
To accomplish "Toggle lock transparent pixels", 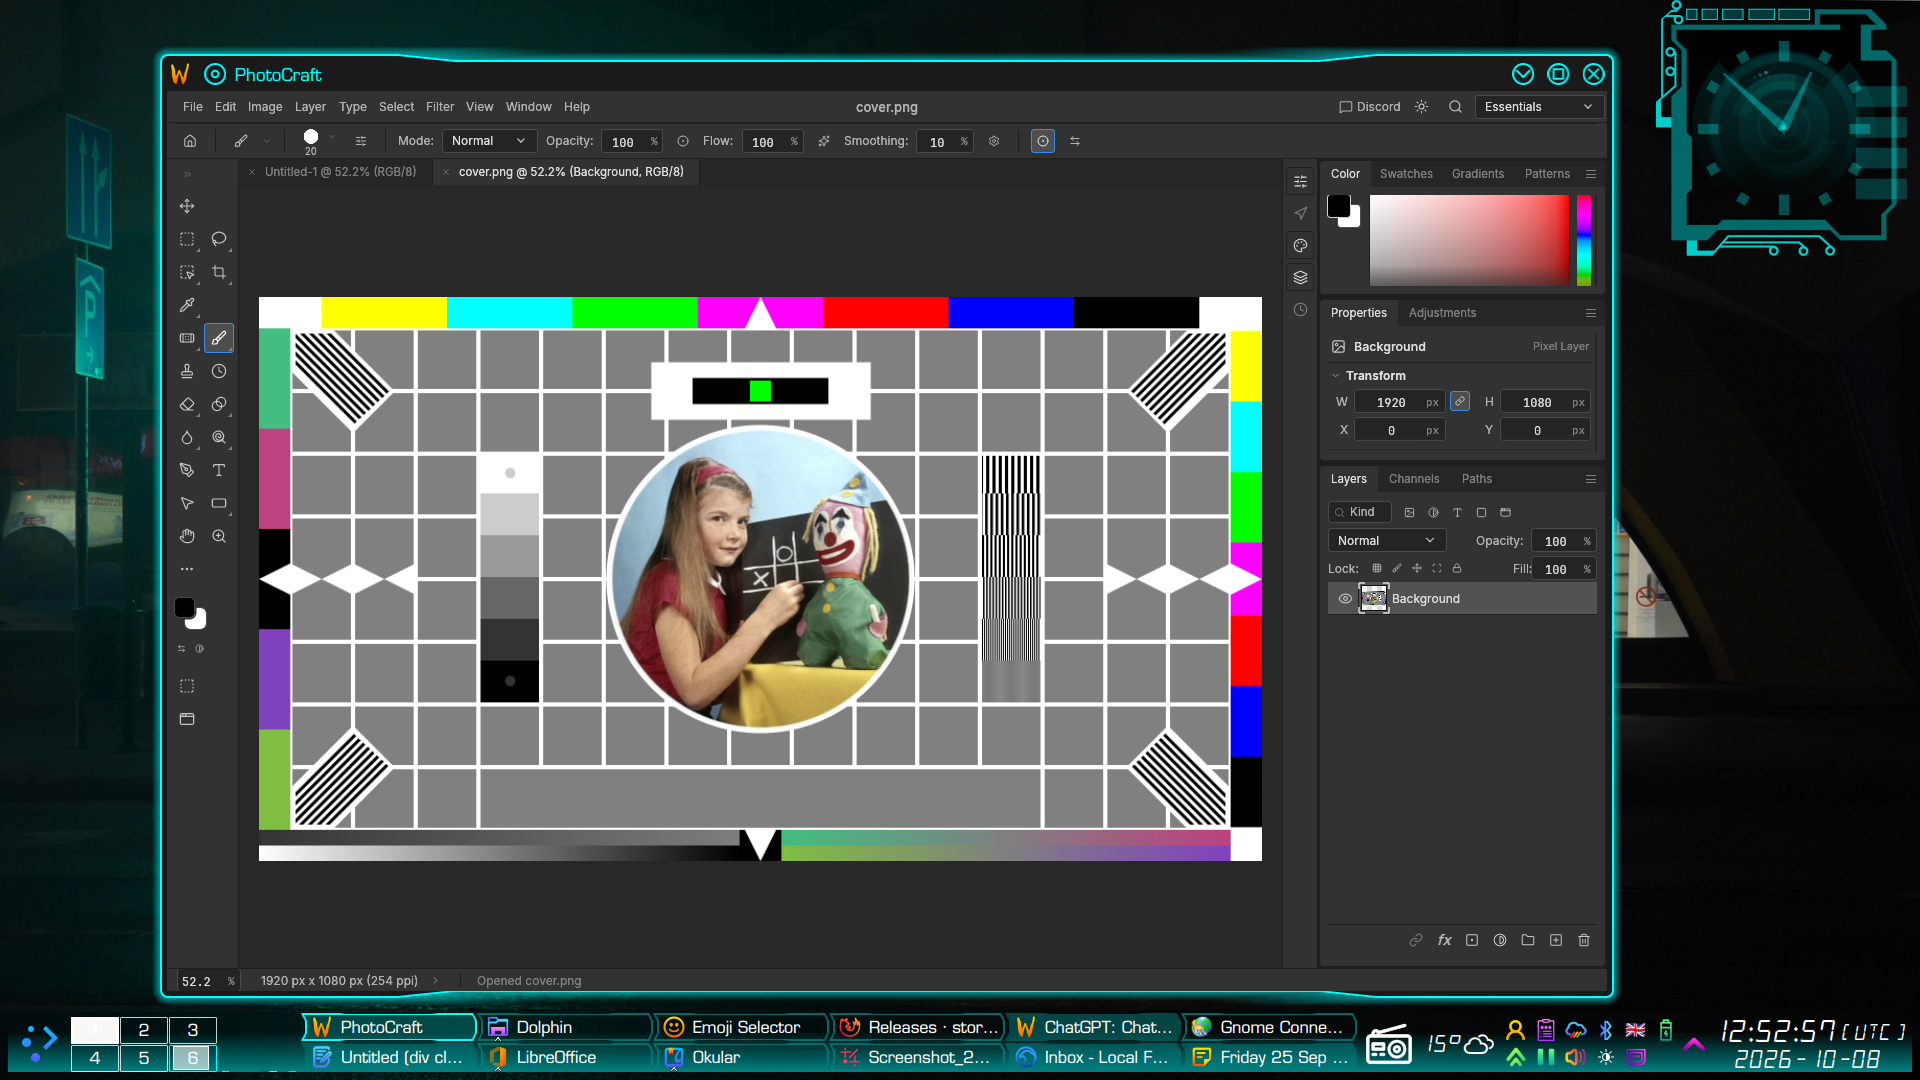I will [1377, 568].
